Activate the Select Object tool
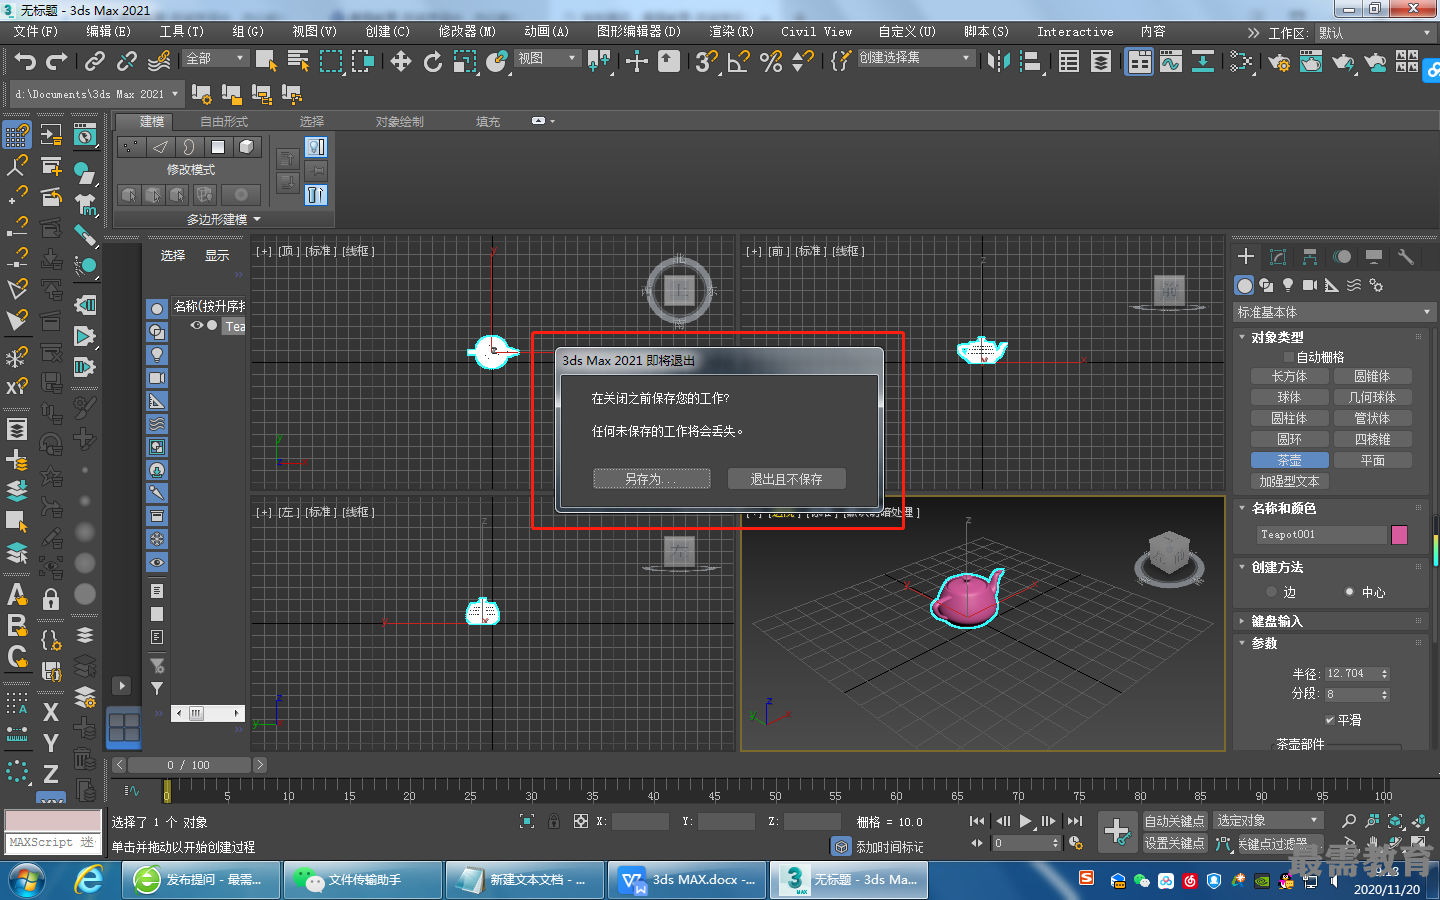Screen dimensions: 1440x900 (266, 61)
